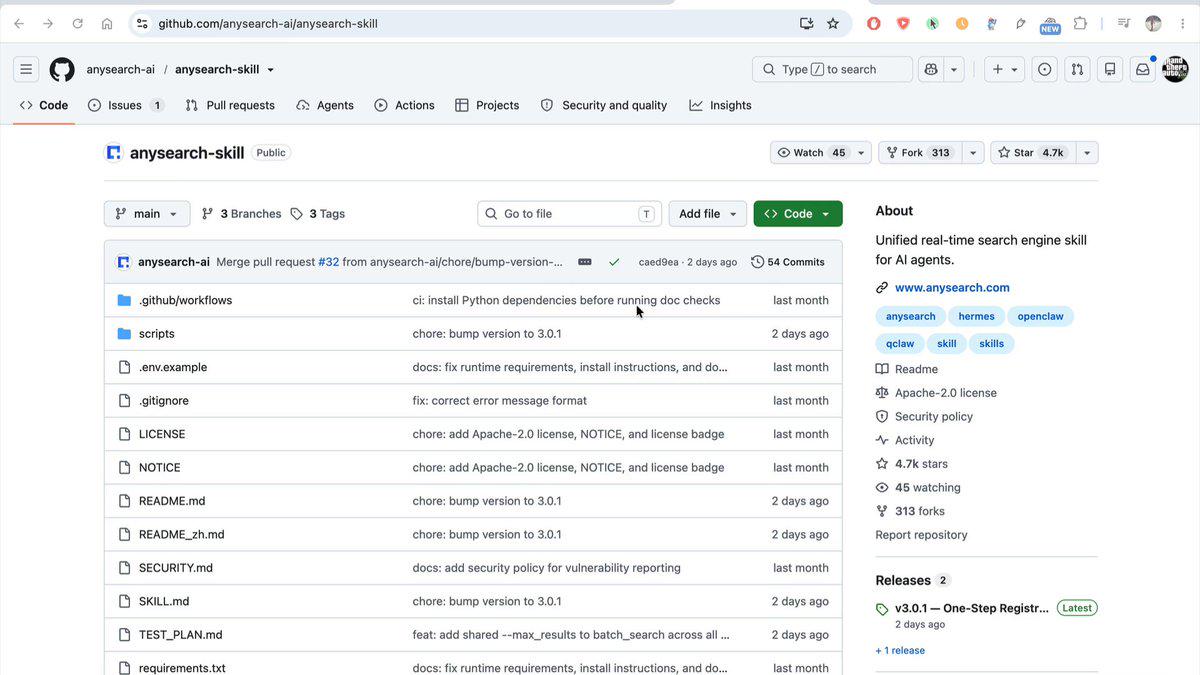Bookmark this page with the star icon
The height and width of the screenshot is (675, 1200).
tap(833, 23)
